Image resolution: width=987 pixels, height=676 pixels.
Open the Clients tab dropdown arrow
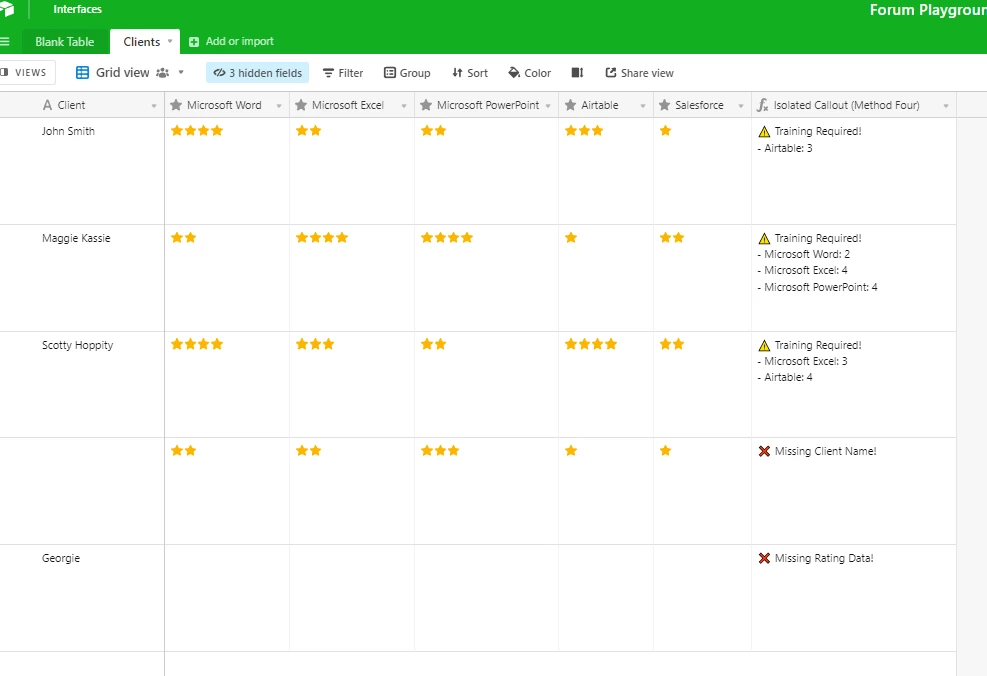pyautogui.click(x=169, y=42)
